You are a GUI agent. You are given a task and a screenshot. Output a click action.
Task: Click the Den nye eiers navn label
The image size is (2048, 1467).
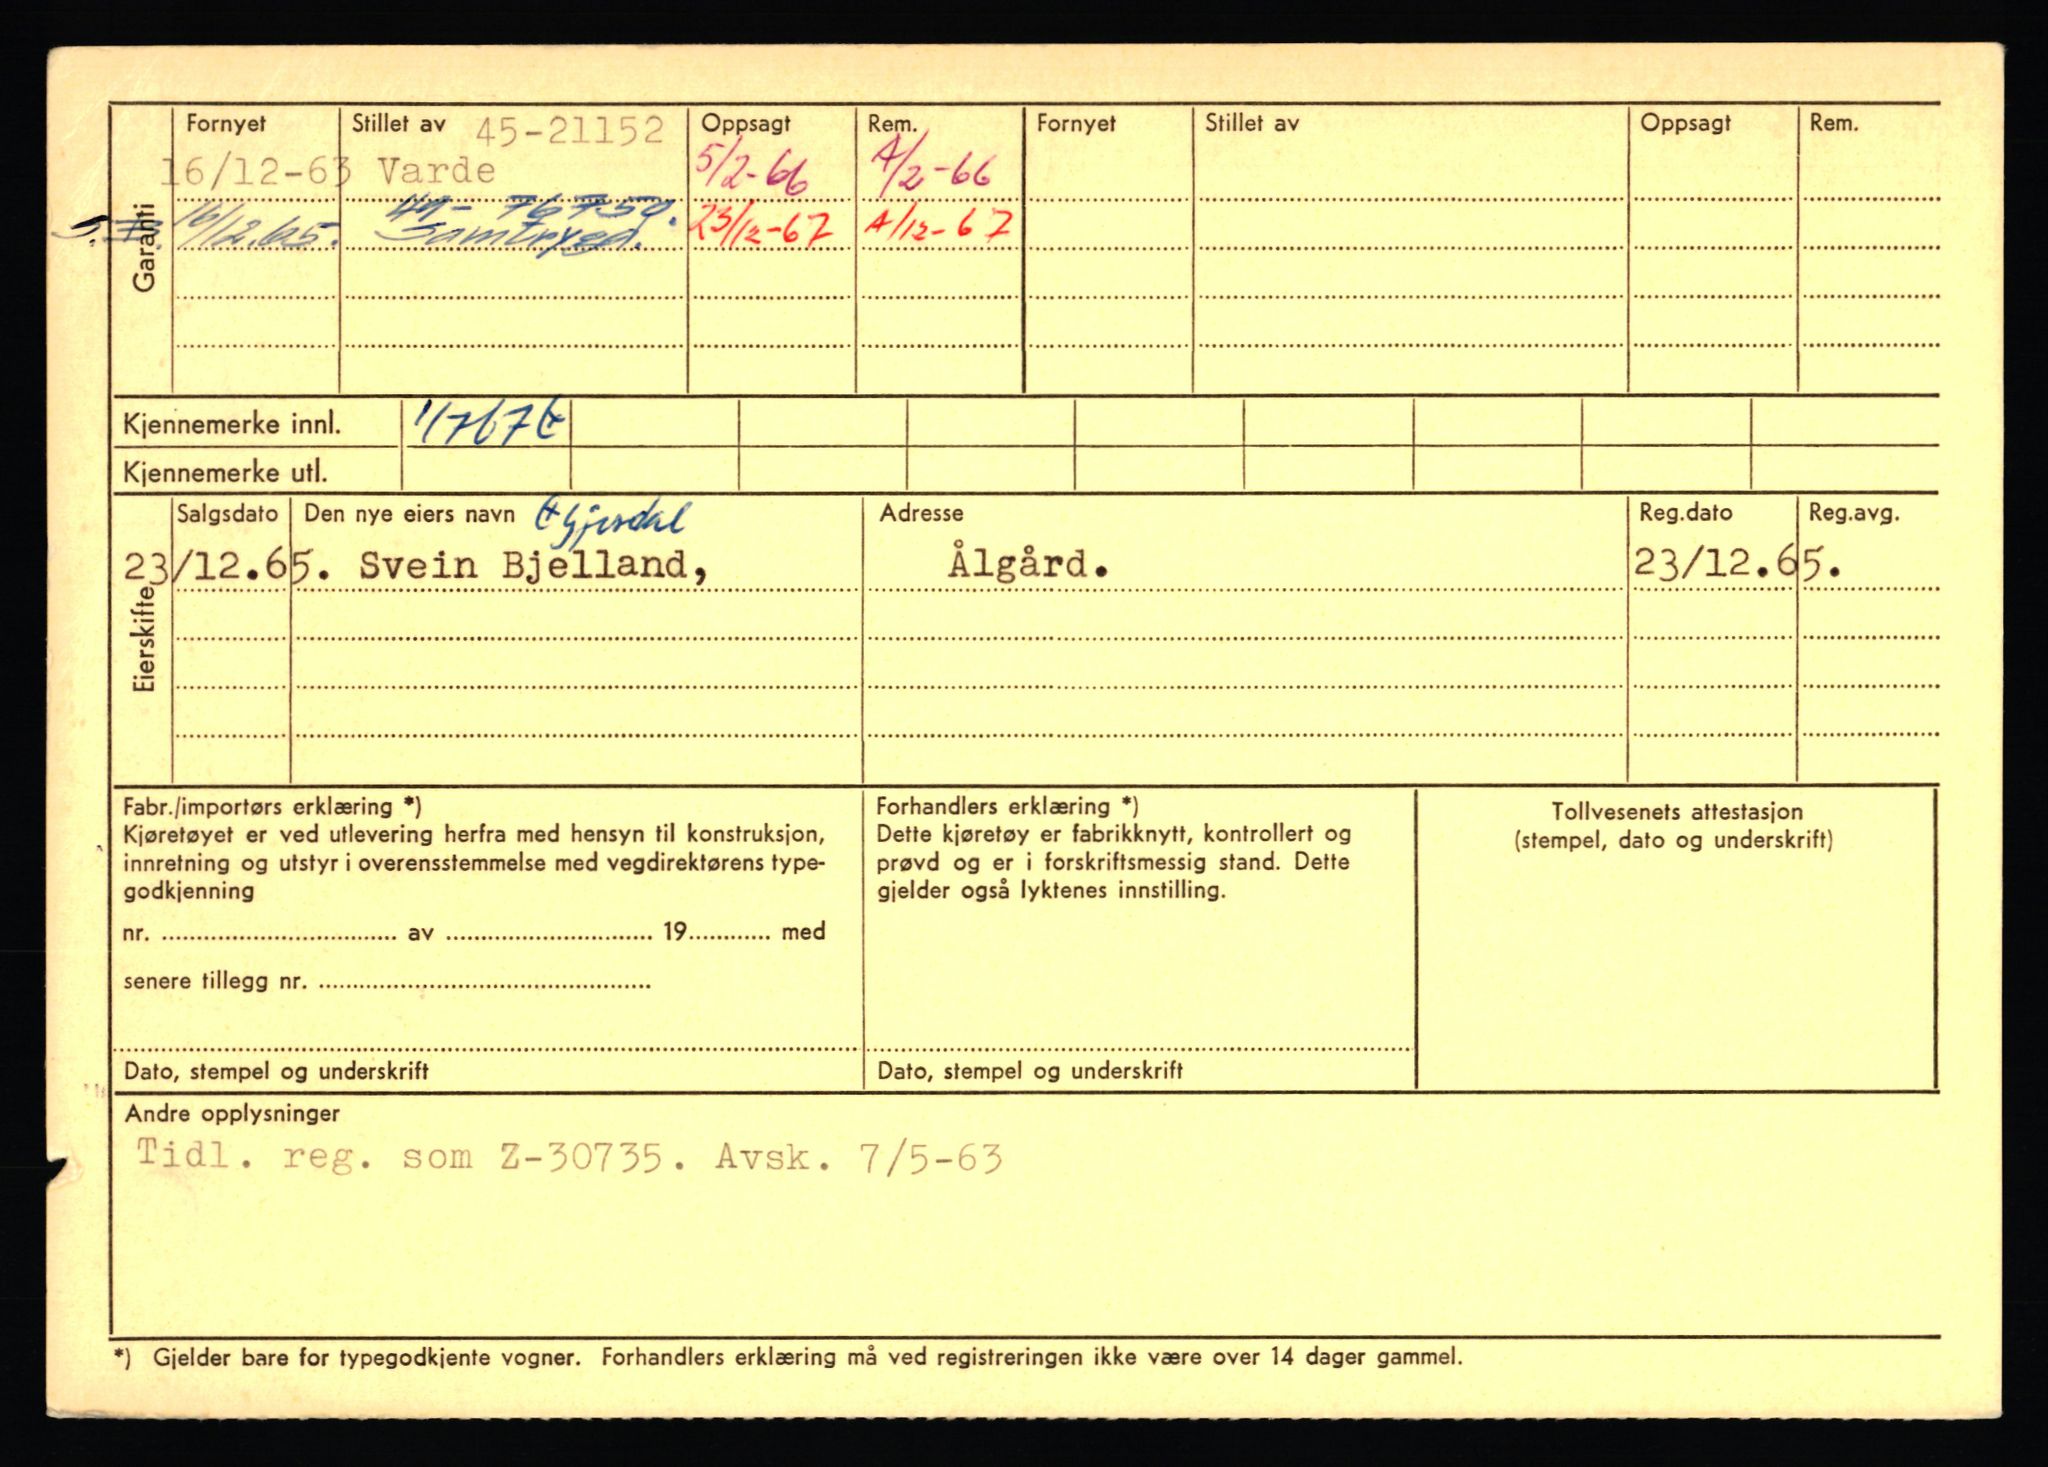tap(409, 514)
